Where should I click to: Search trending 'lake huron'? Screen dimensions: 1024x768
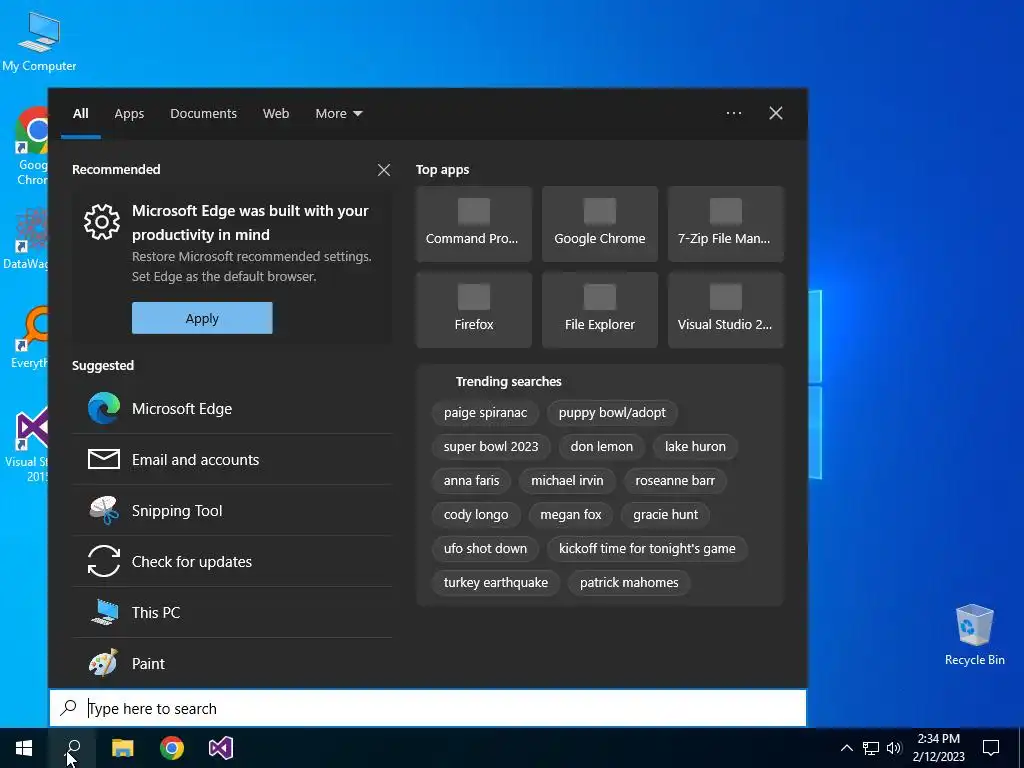pos(695,447)
